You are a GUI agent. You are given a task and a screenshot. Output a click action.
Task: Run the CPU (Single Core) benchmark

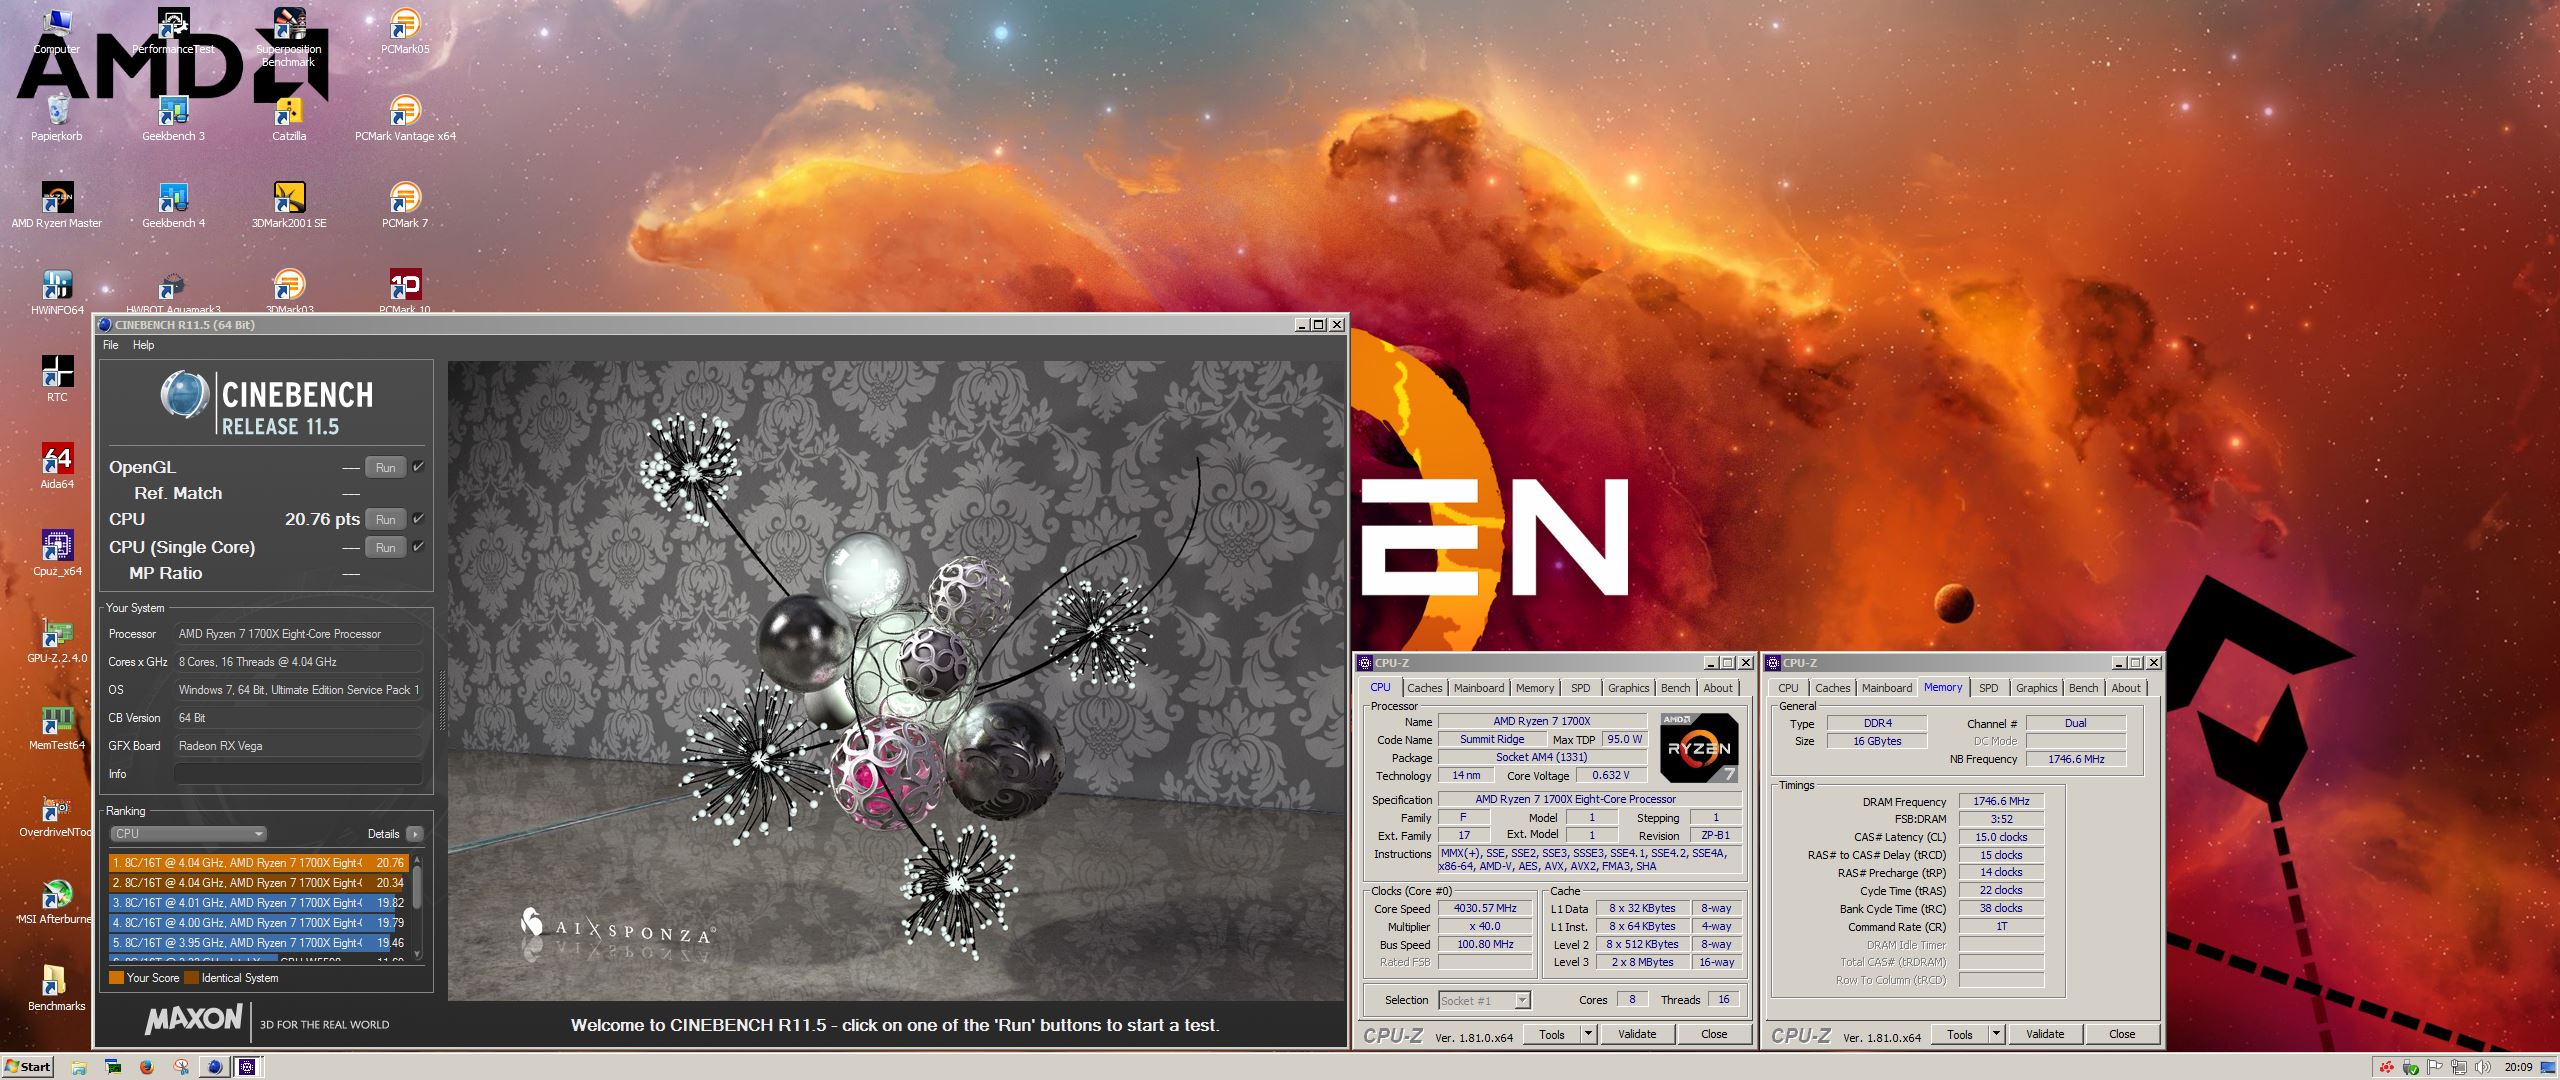pyautogui.click(x=385, y=547)
